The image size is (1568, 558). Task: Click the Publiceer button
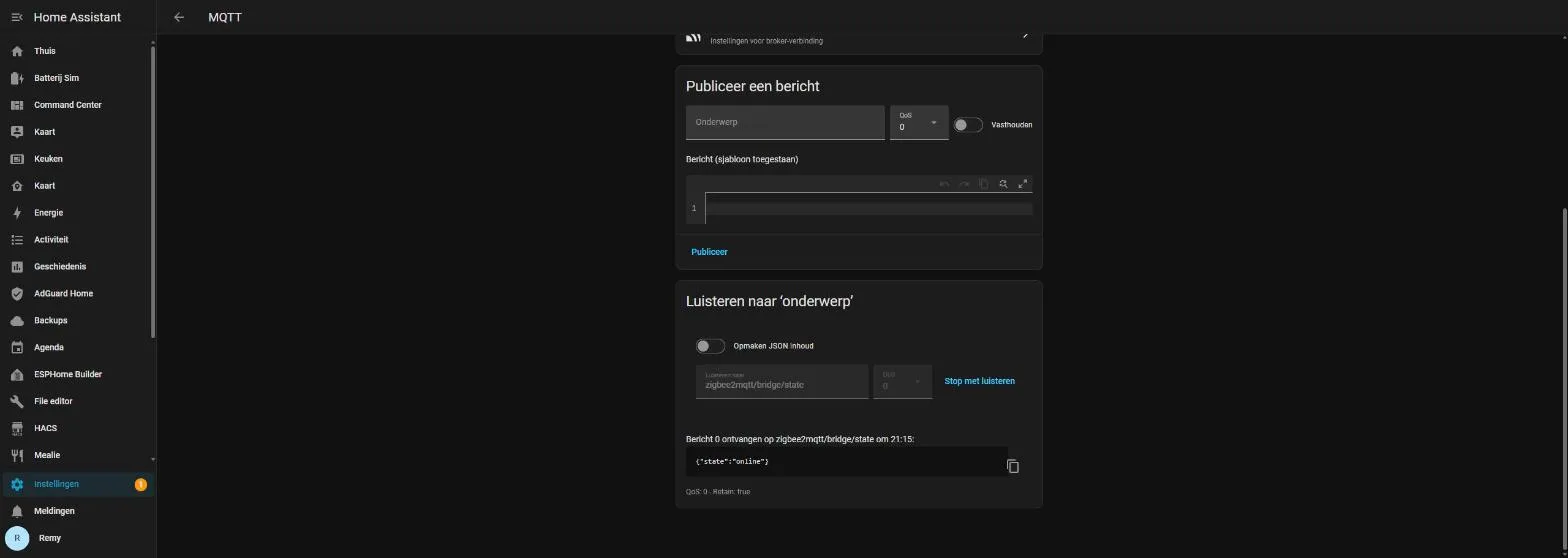(x=709, y=252)
